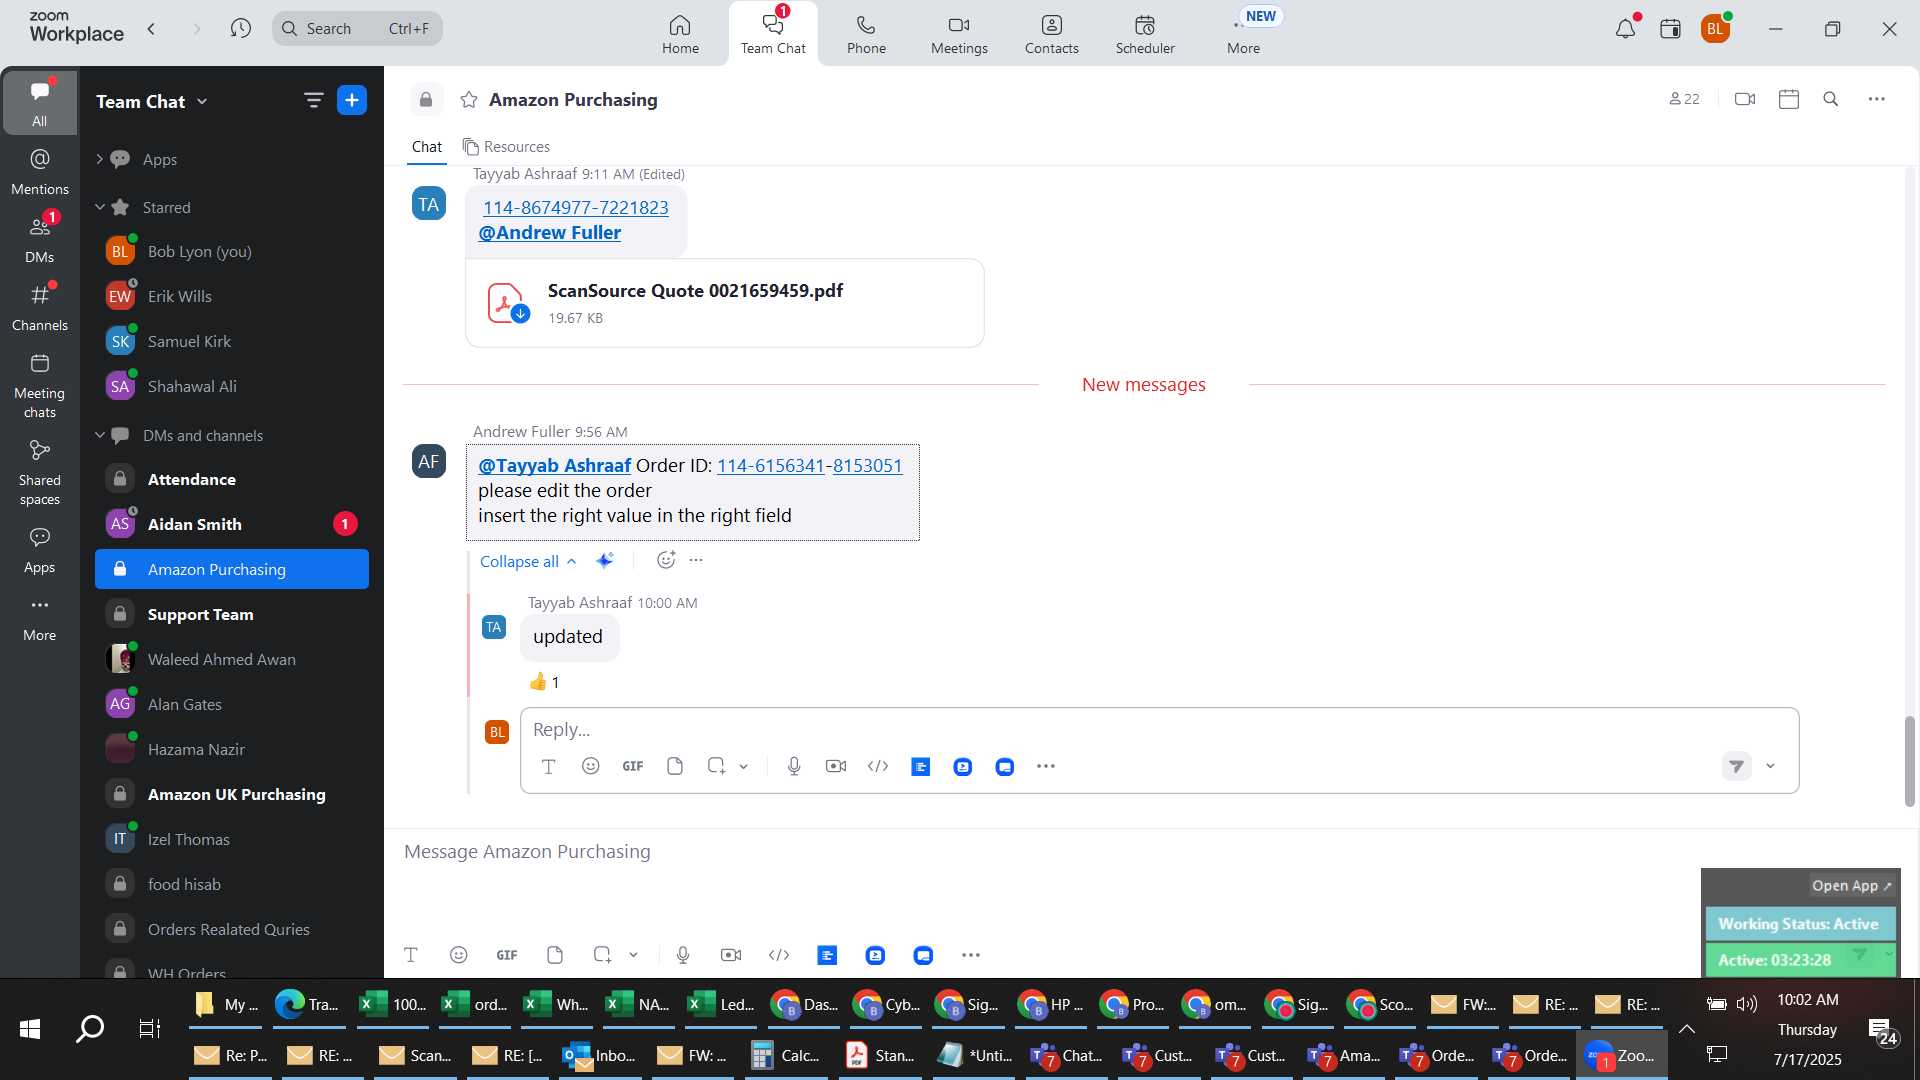Switch to the Meetings tab
The image size is (1920, 1080).
pyautogui.click(x=959, y=34)
